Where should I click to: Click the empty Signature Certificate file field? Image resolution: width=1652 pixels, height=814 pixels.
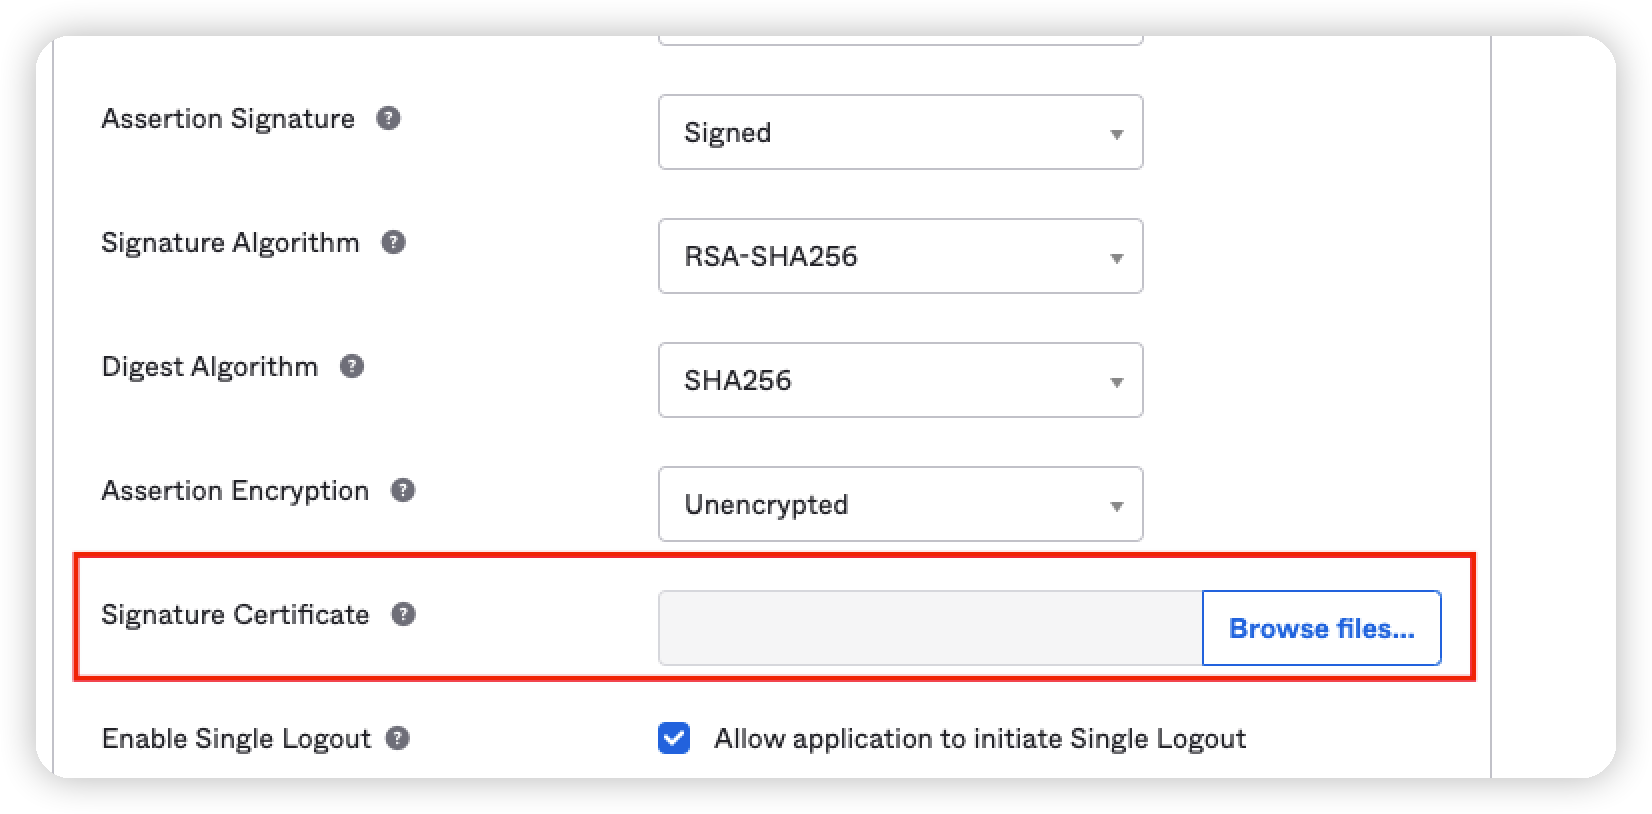point(930,629)
